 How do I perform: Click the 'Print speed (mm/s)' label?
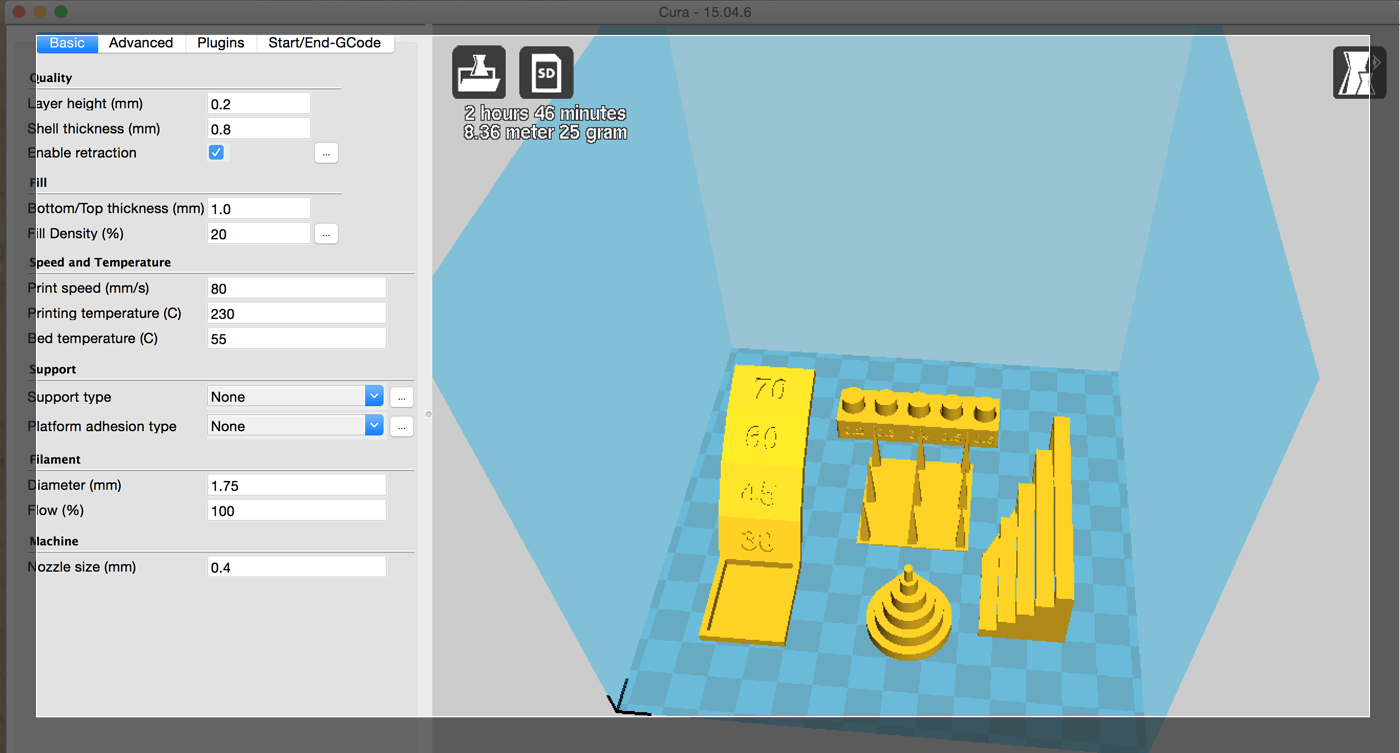coord(89,288)
